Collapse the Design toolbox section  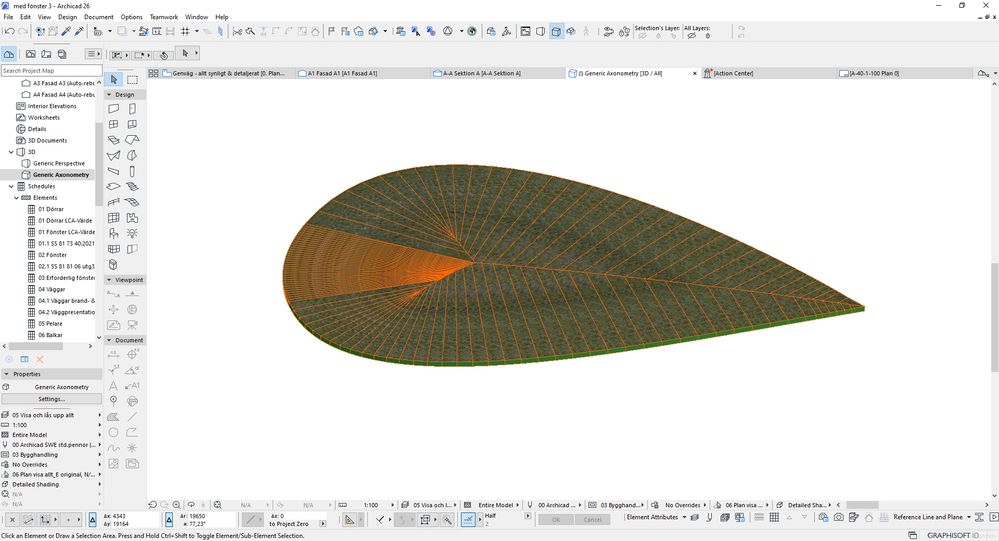click(x=110, y=94)
